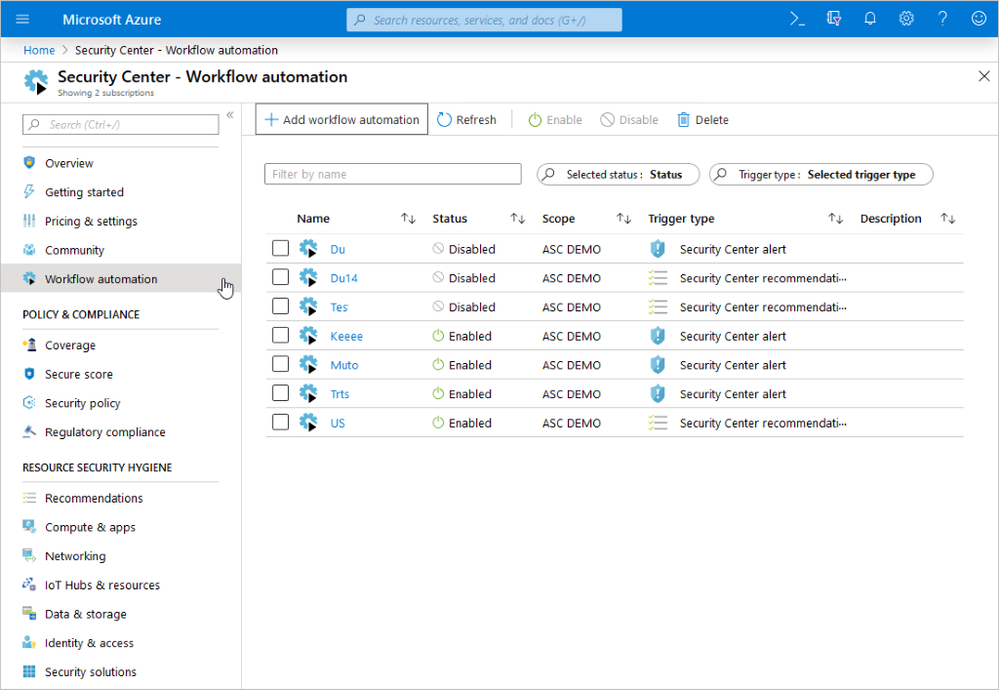Image resolution: width=999 pixels, height=690 pixels.
Task: Click the Du14 workflow automation icon
Action: point(308,278)
